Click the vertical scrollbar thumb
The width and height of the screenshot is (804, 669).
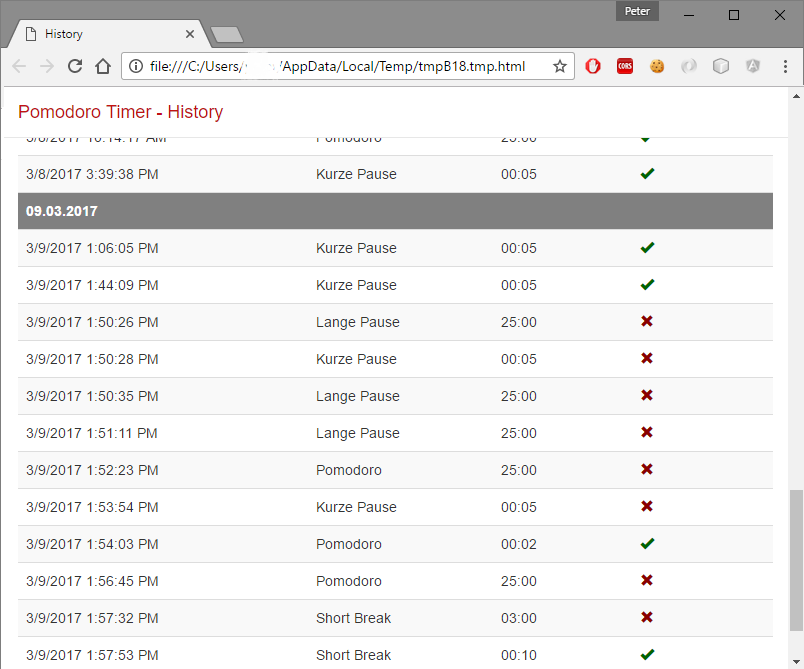796,560
